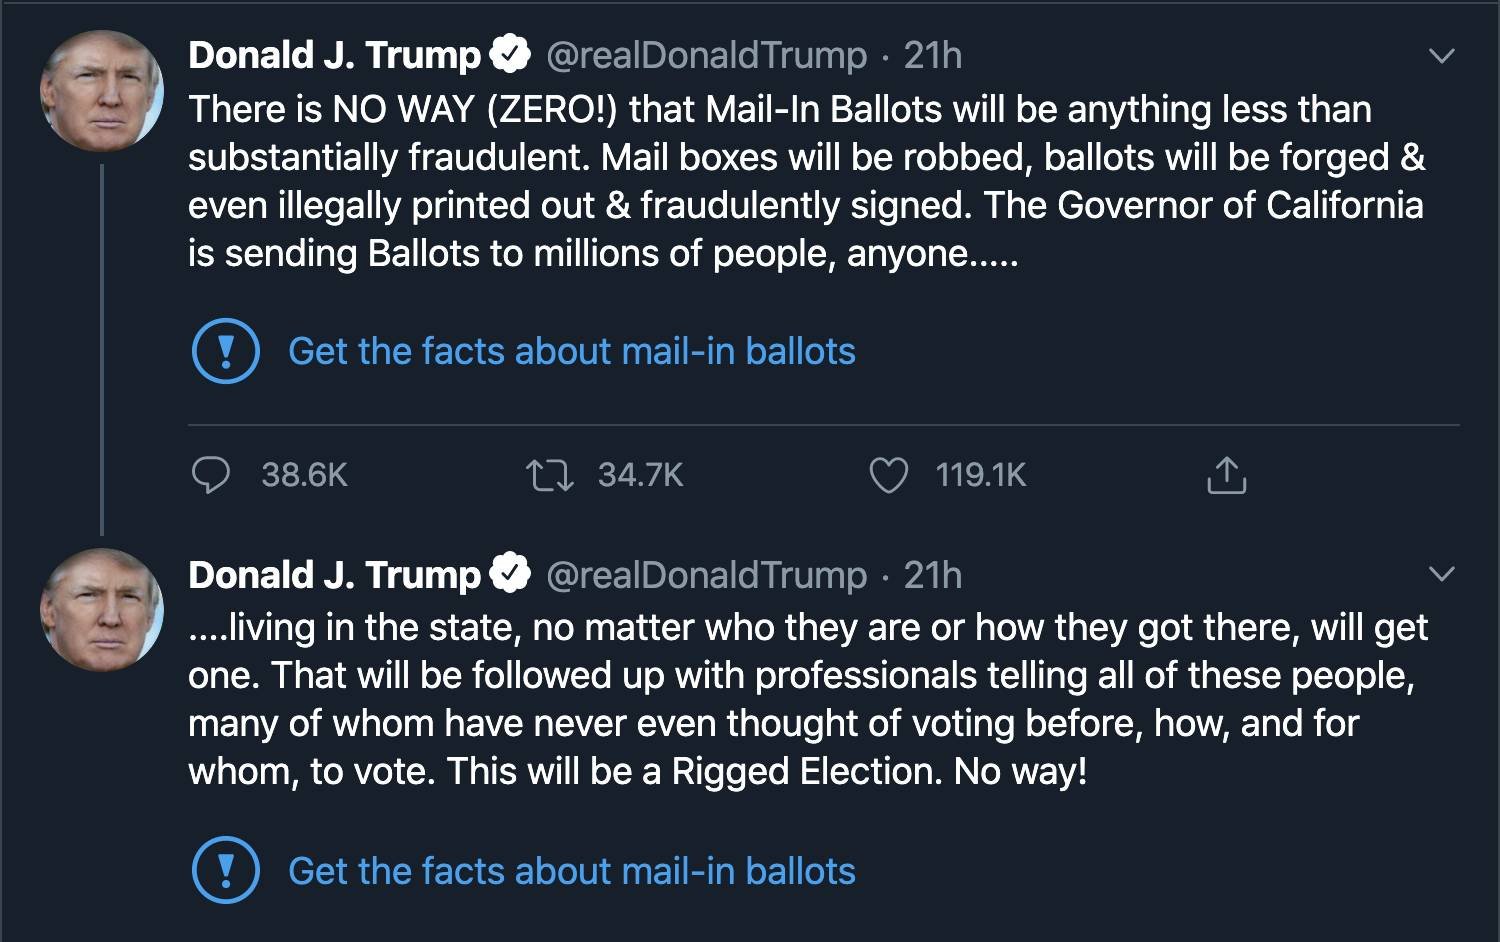Viewport: 1500px width, 942px height.
Task: Click the exclamation warning icon on the second tweet
Action: [x=225, y=870]
